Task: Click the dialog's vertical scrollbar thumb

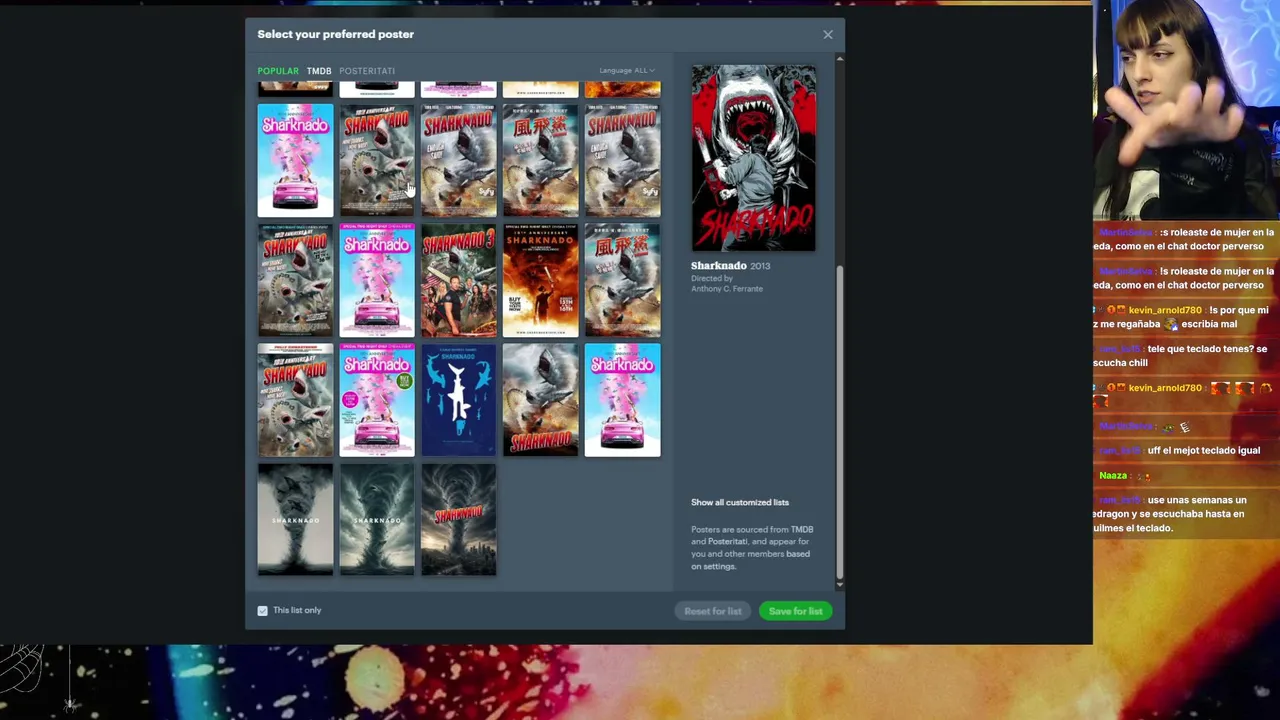Action: click(840, 420)
